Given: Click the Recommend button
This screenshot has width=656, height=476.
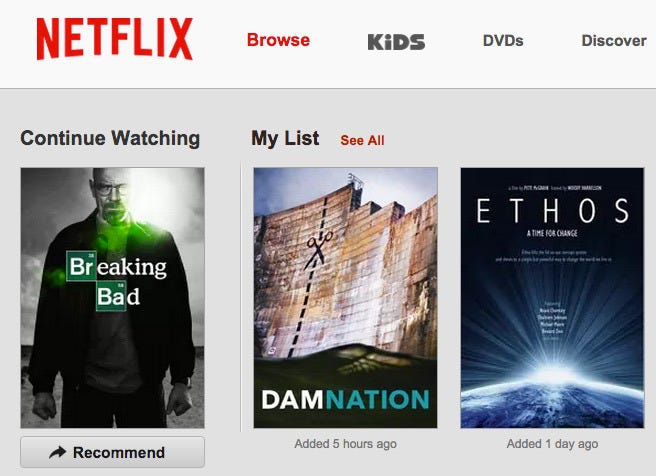Looking at the screenshot, I should 113,452.
